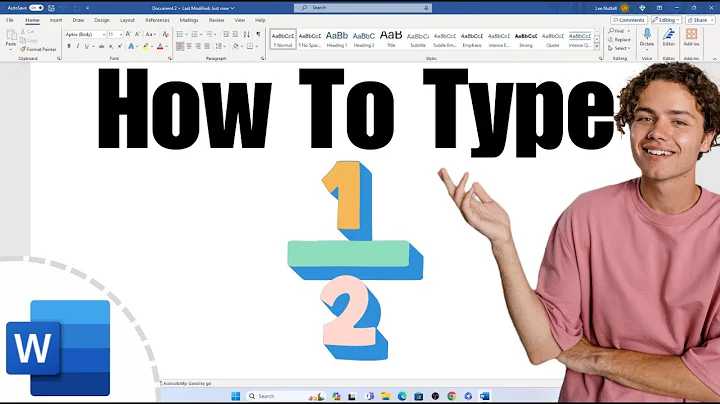Expand the Styles gallery more arrow
Viewport: 720px width, 404px height.
pyautogui.click(x=597, y=47)
